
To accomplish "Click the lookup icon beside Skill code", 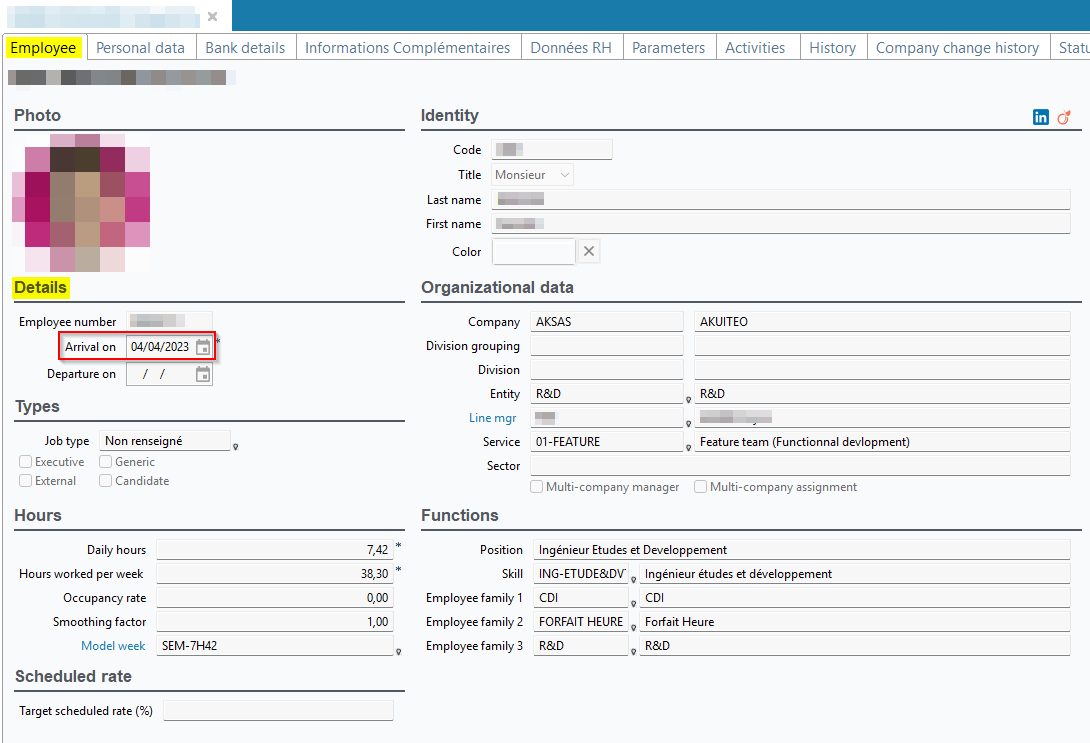I will [x=633, y=579].
